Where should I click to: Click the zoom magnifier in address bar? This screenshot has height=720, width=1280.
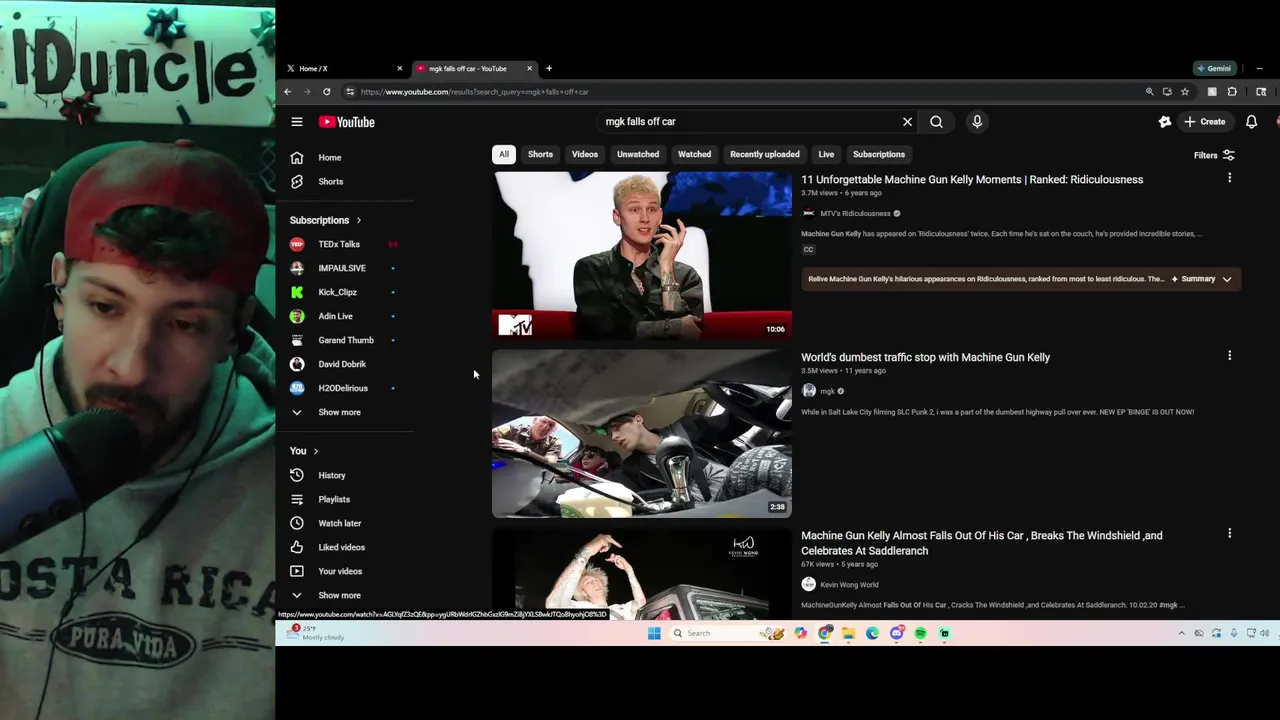(x=1150, y=92)
